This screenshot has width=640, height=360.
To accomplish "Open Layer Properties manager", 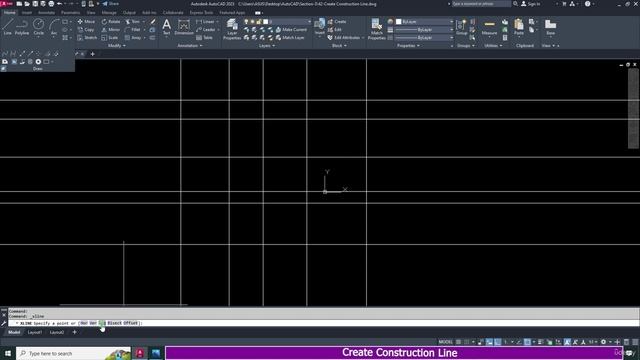I will (232, 29).
